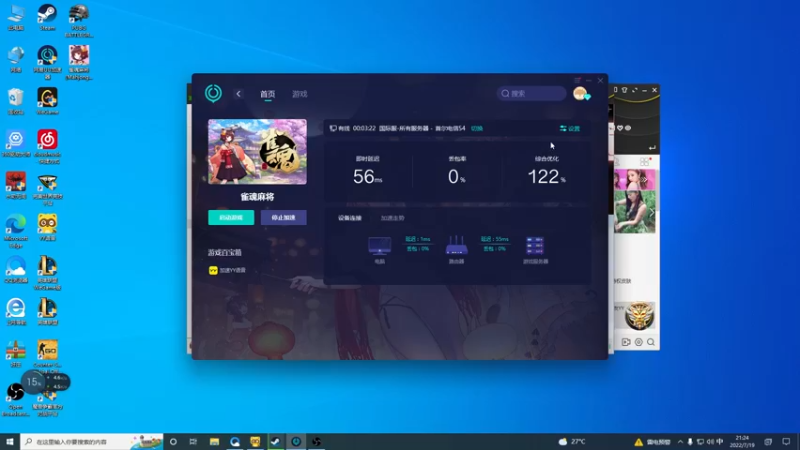
Task: Open the WeGame desktop shortcut
Action: (x=47, y=101)
